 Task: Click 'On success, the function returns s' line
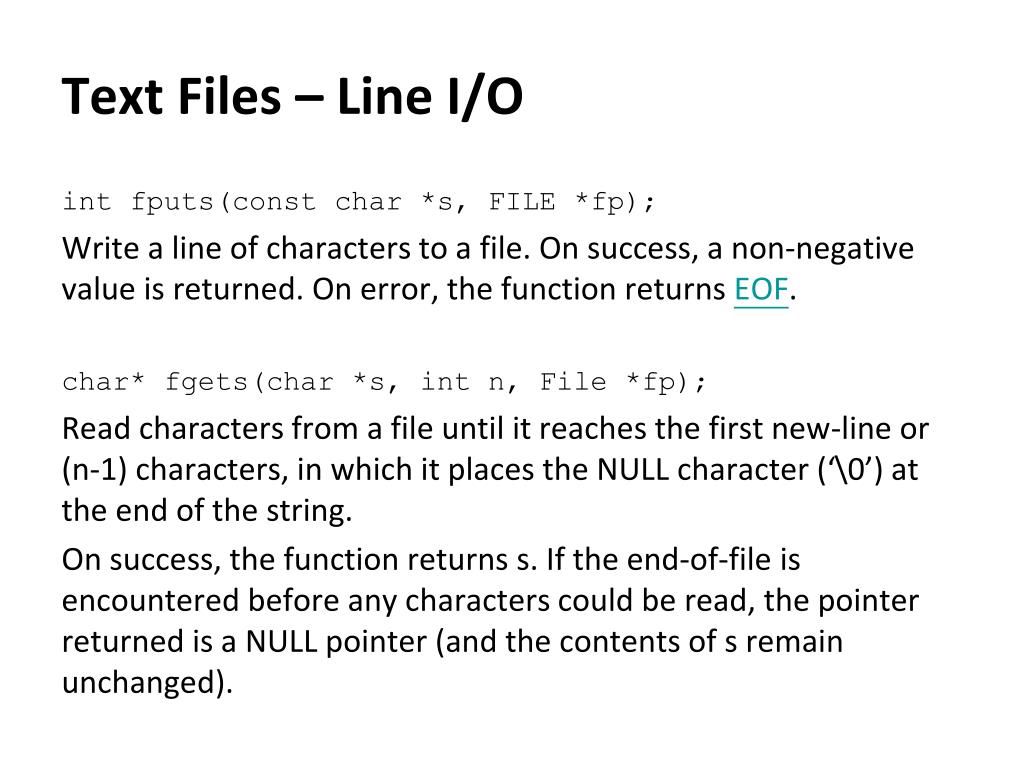point(300,560)
